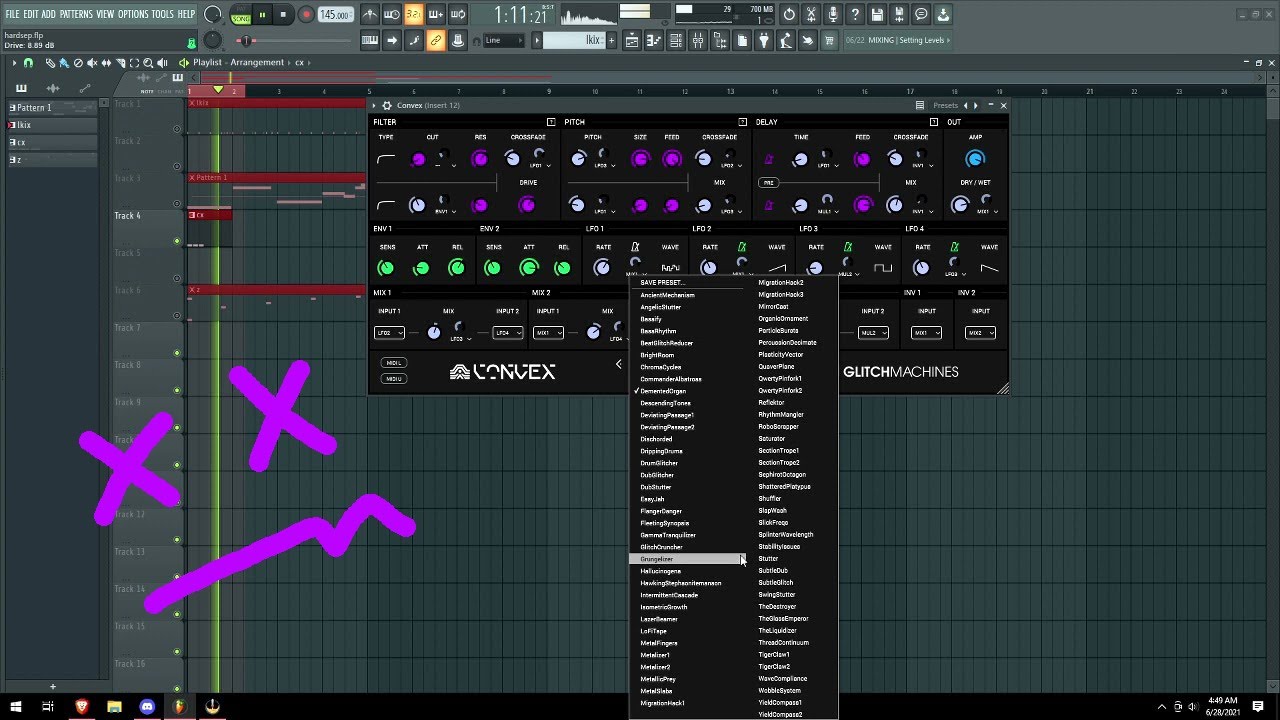Click the MIDI U button in Convex

393,378
